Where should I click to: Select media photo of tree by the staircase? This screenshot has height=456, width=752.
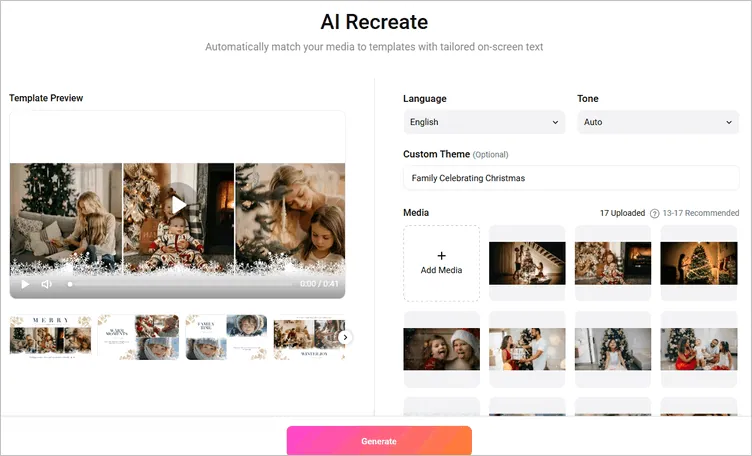pos(527,263)
